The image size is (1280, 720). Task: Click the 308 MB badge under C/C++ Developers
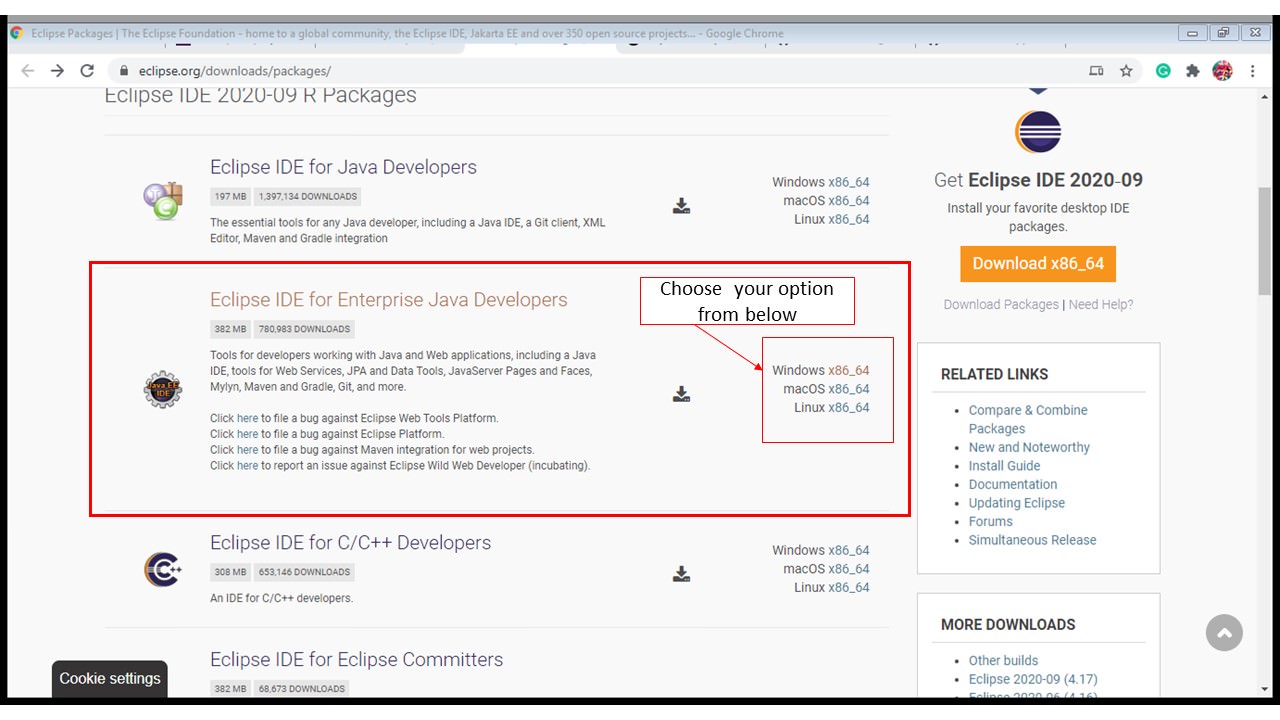[230, 572]
